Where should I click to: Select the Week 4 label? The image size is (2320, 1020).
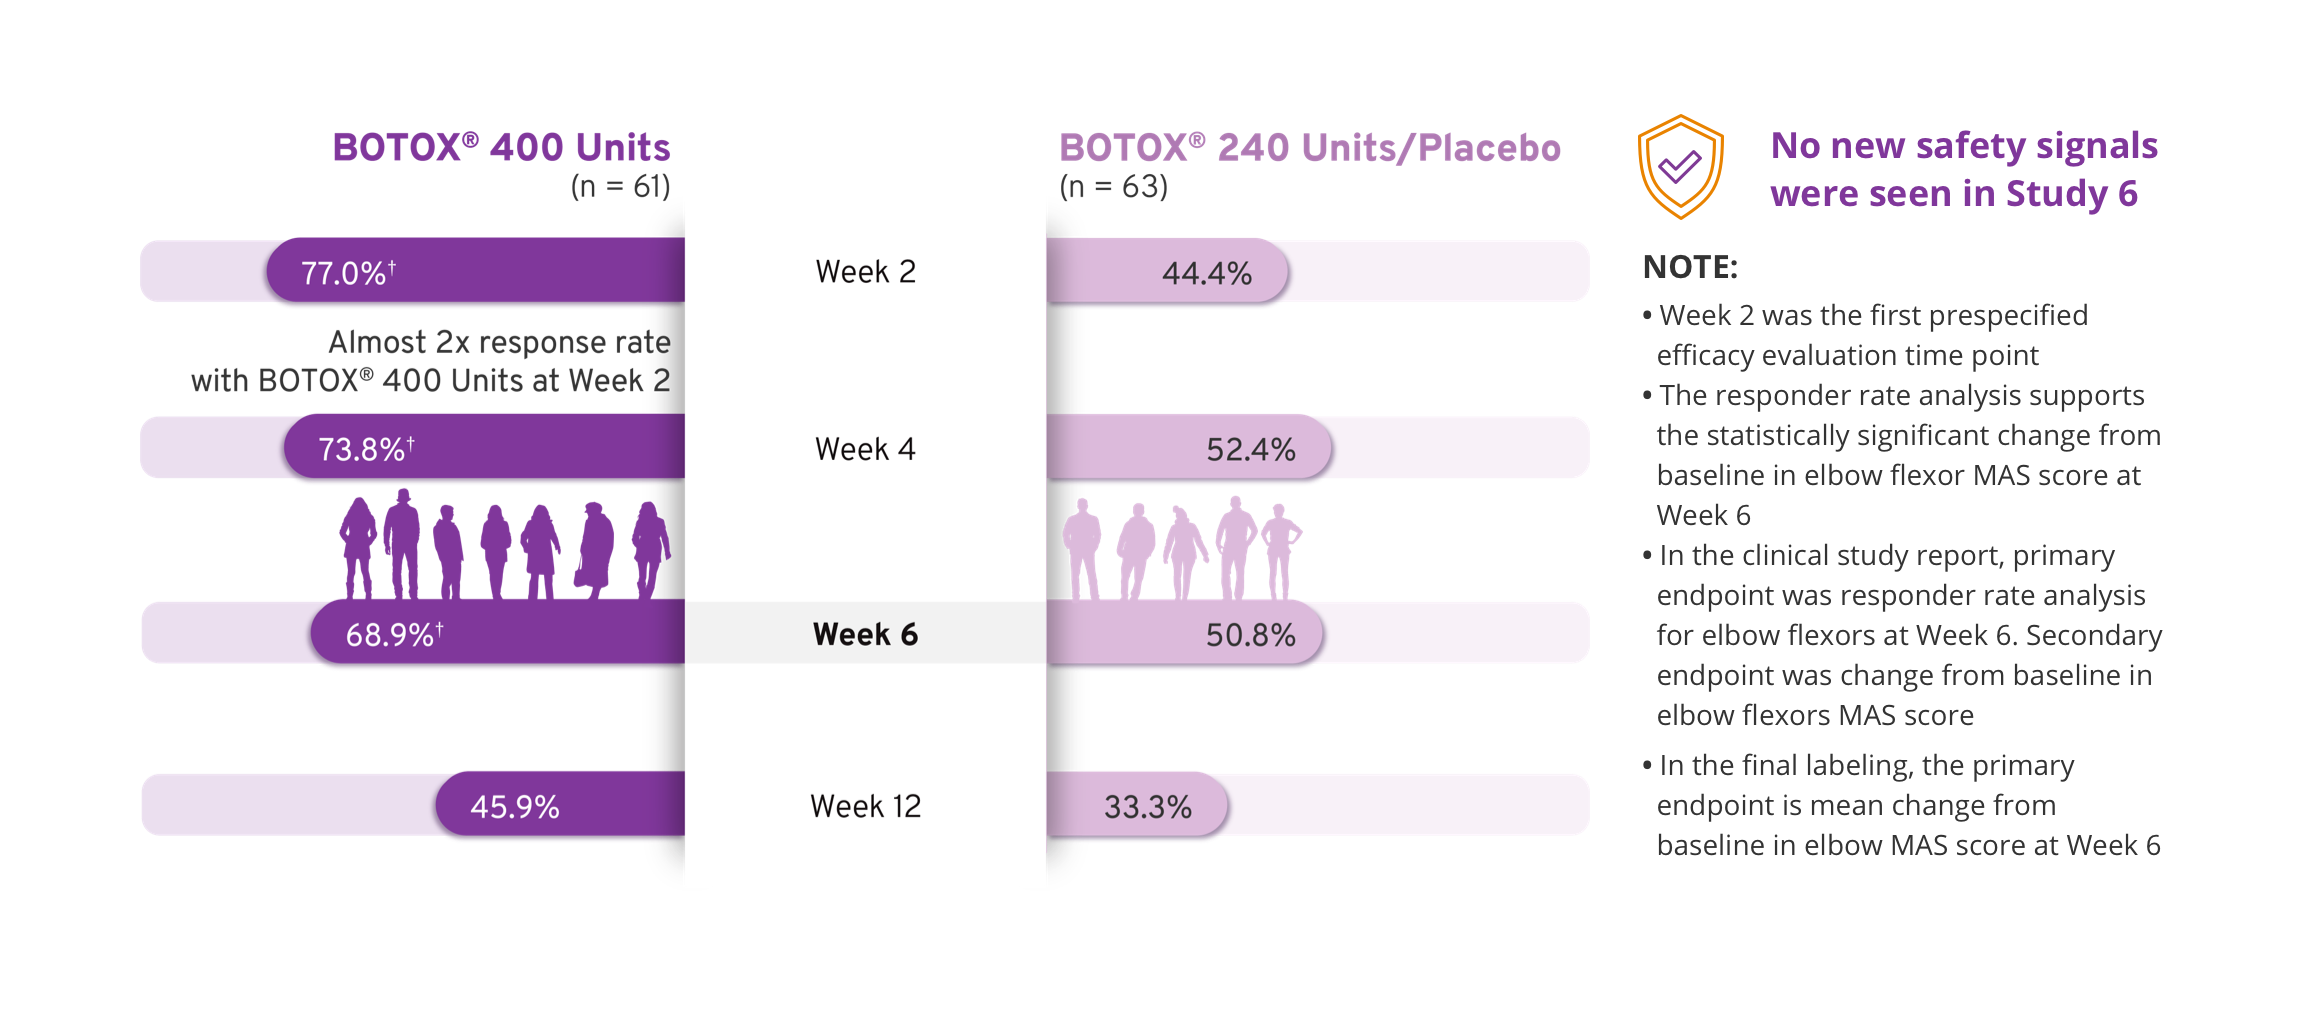[x=866, y=449]
